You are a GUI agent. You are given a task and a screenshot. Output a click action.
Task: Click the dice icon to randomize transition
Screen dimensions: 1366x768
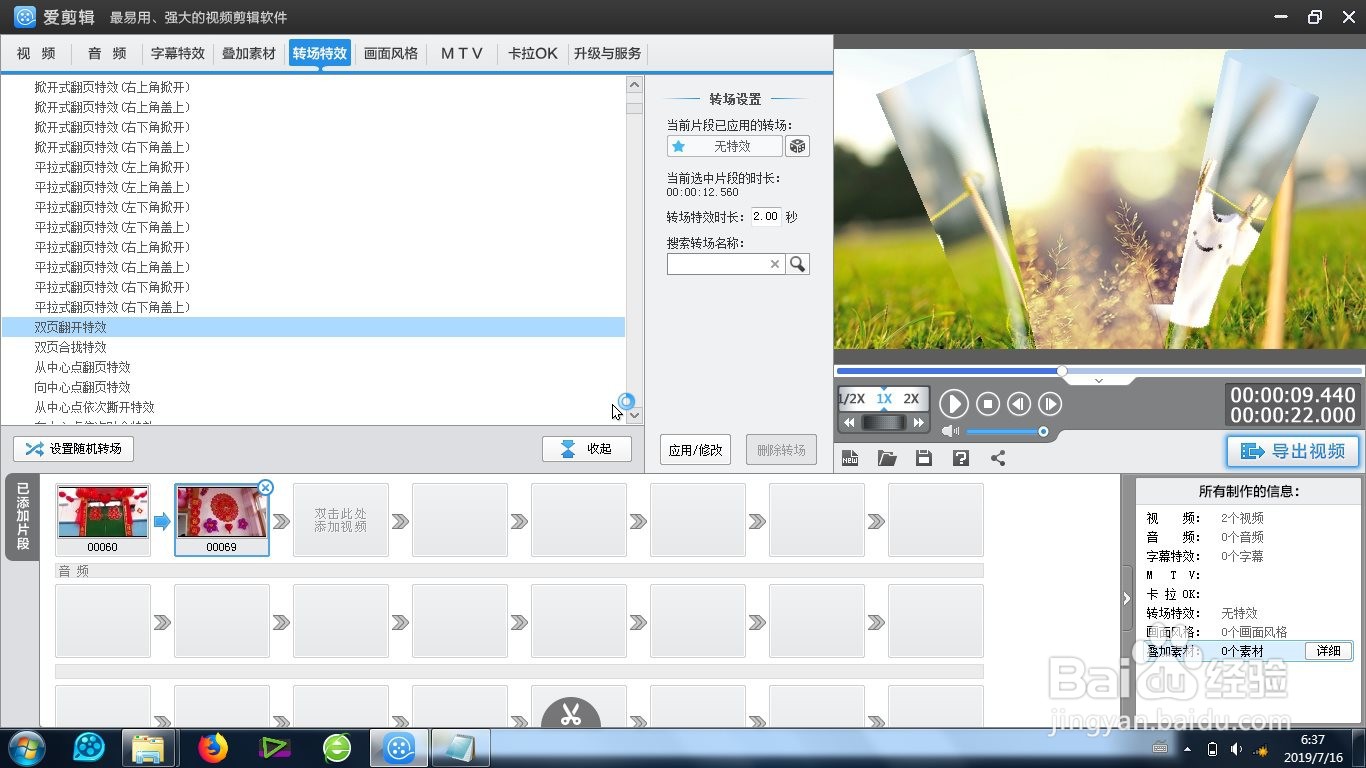(797, 146)
